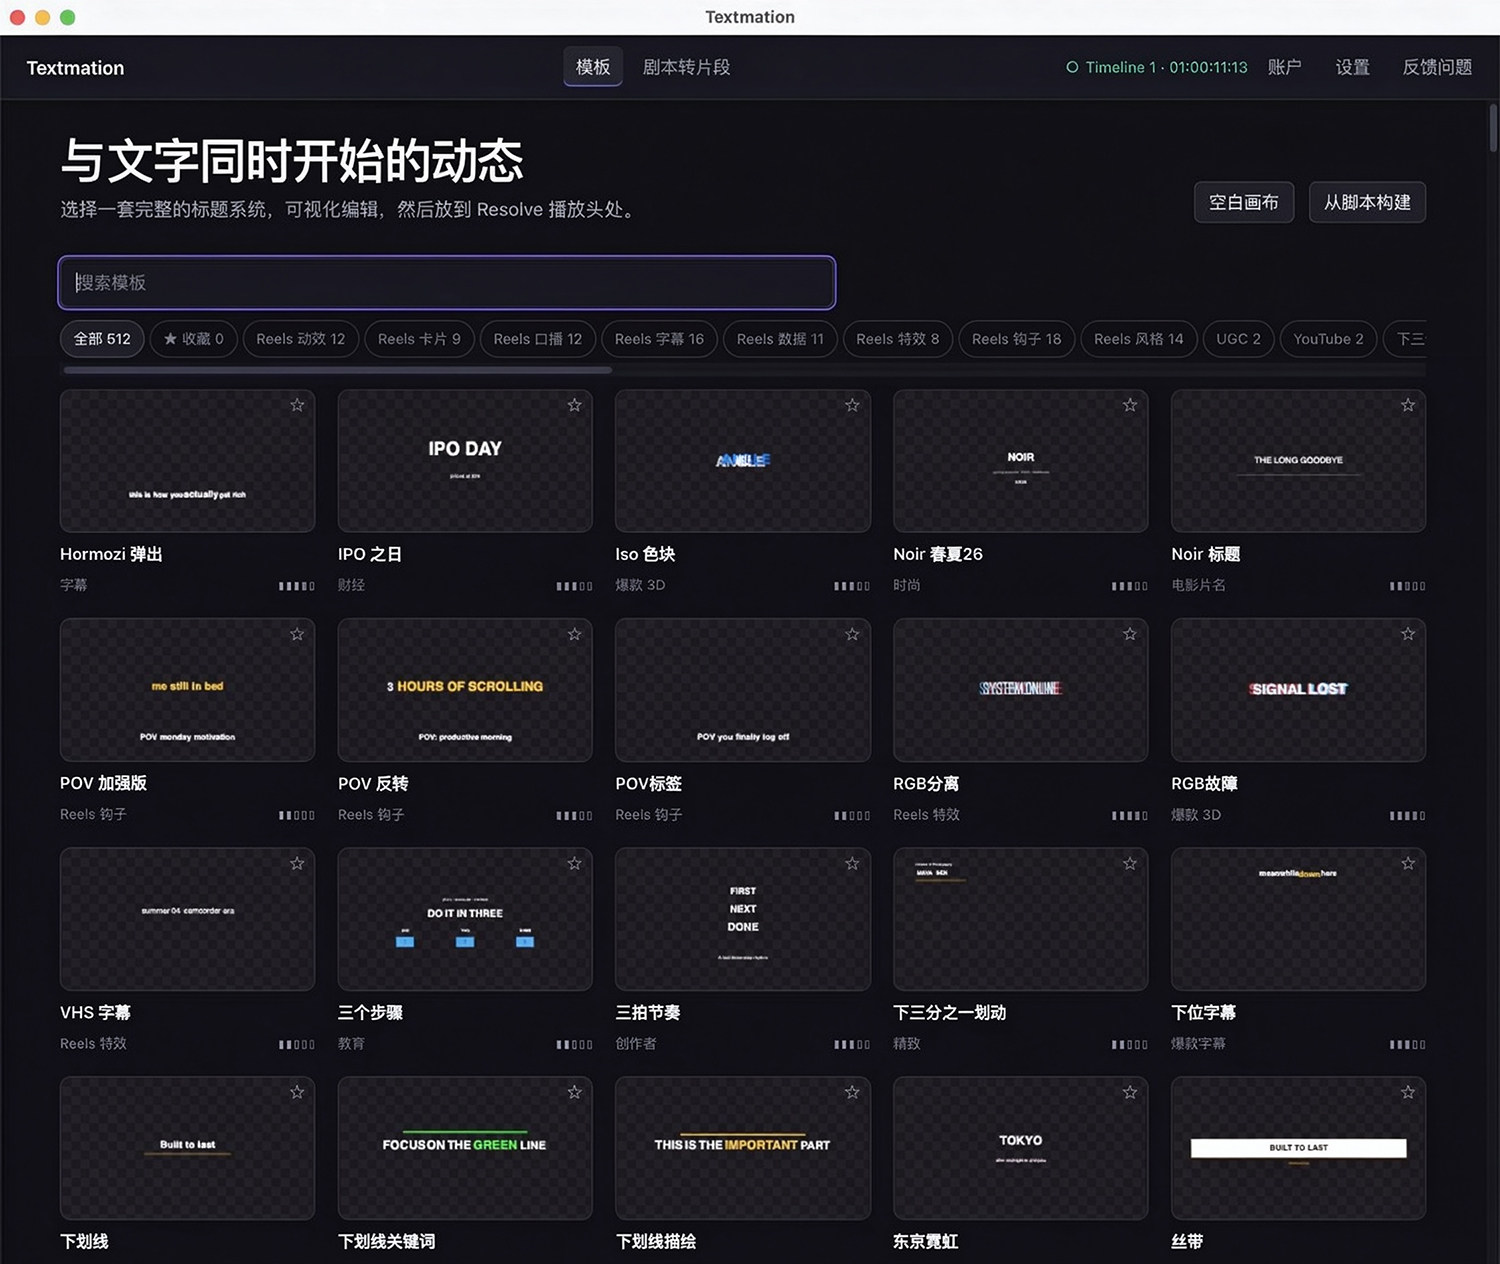Open the 剧本转片段 tab
Image resolution: width=1500 pixels, height=1264 pixels.
(x=686, y=67)
